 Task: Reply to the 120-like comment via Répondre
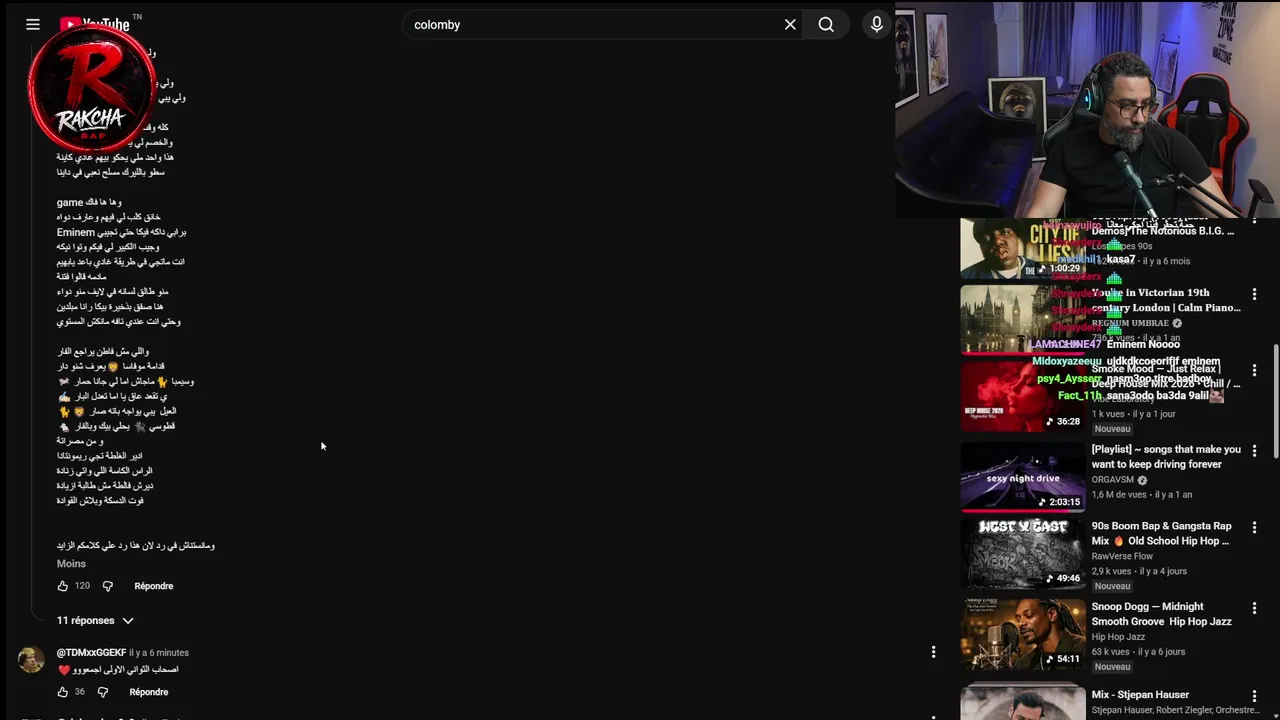154,586
